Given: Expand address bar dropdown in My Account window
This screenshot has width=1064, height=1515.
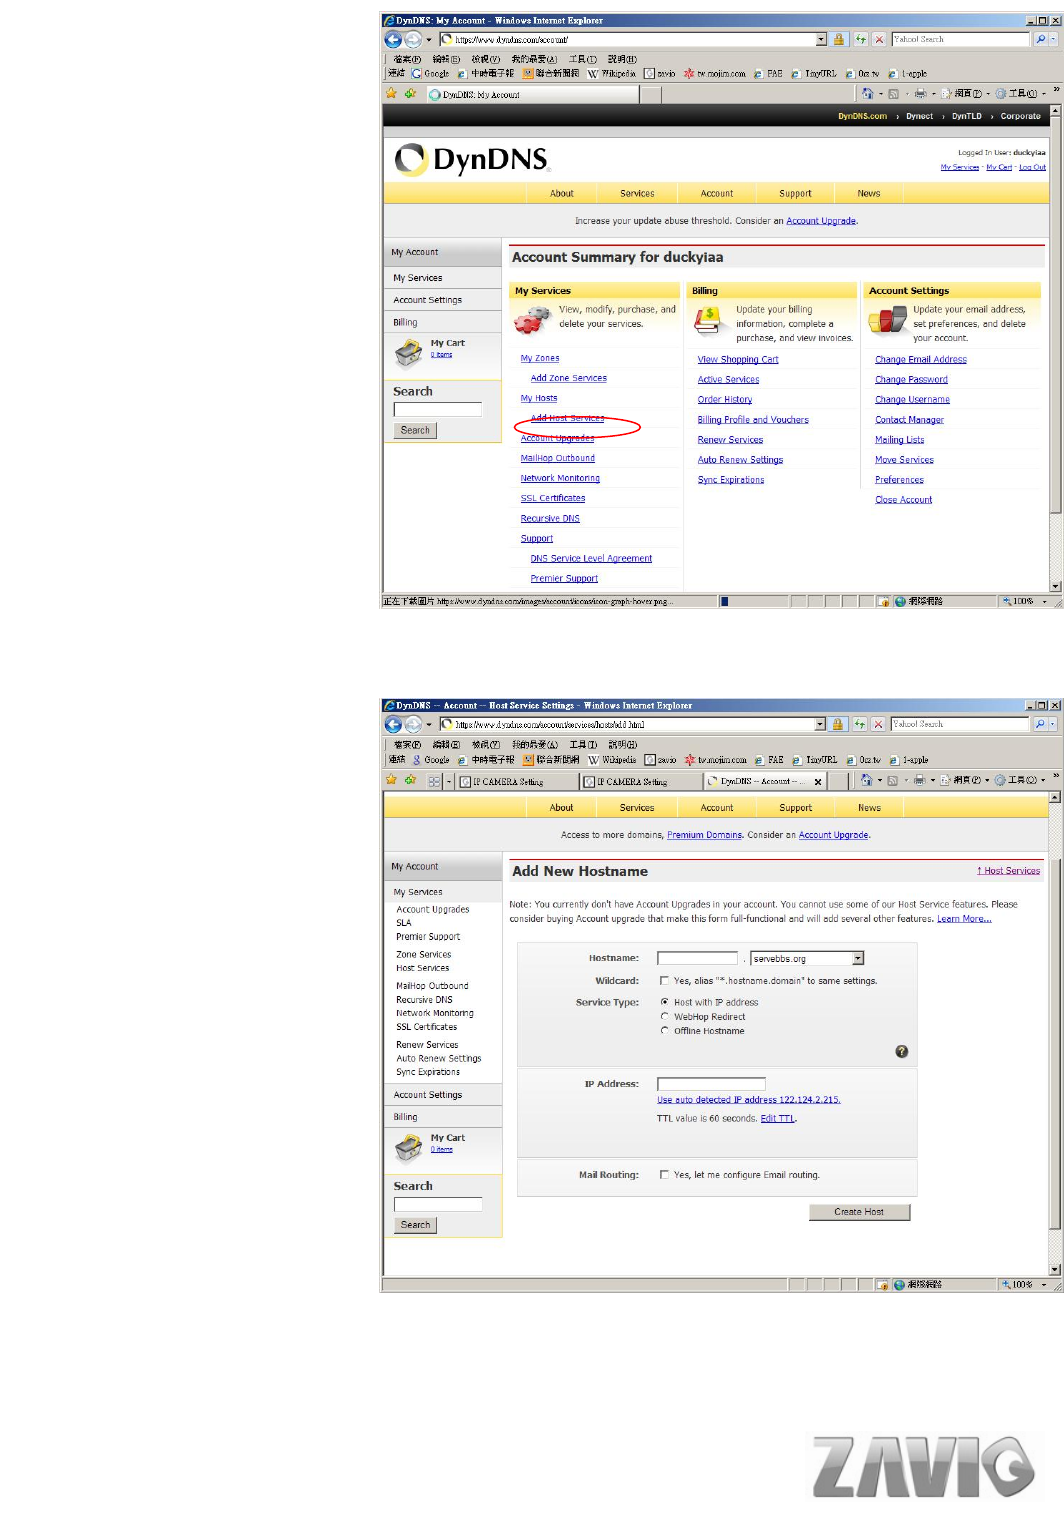Looking at the screenshot, I should [x=821, y=39].
